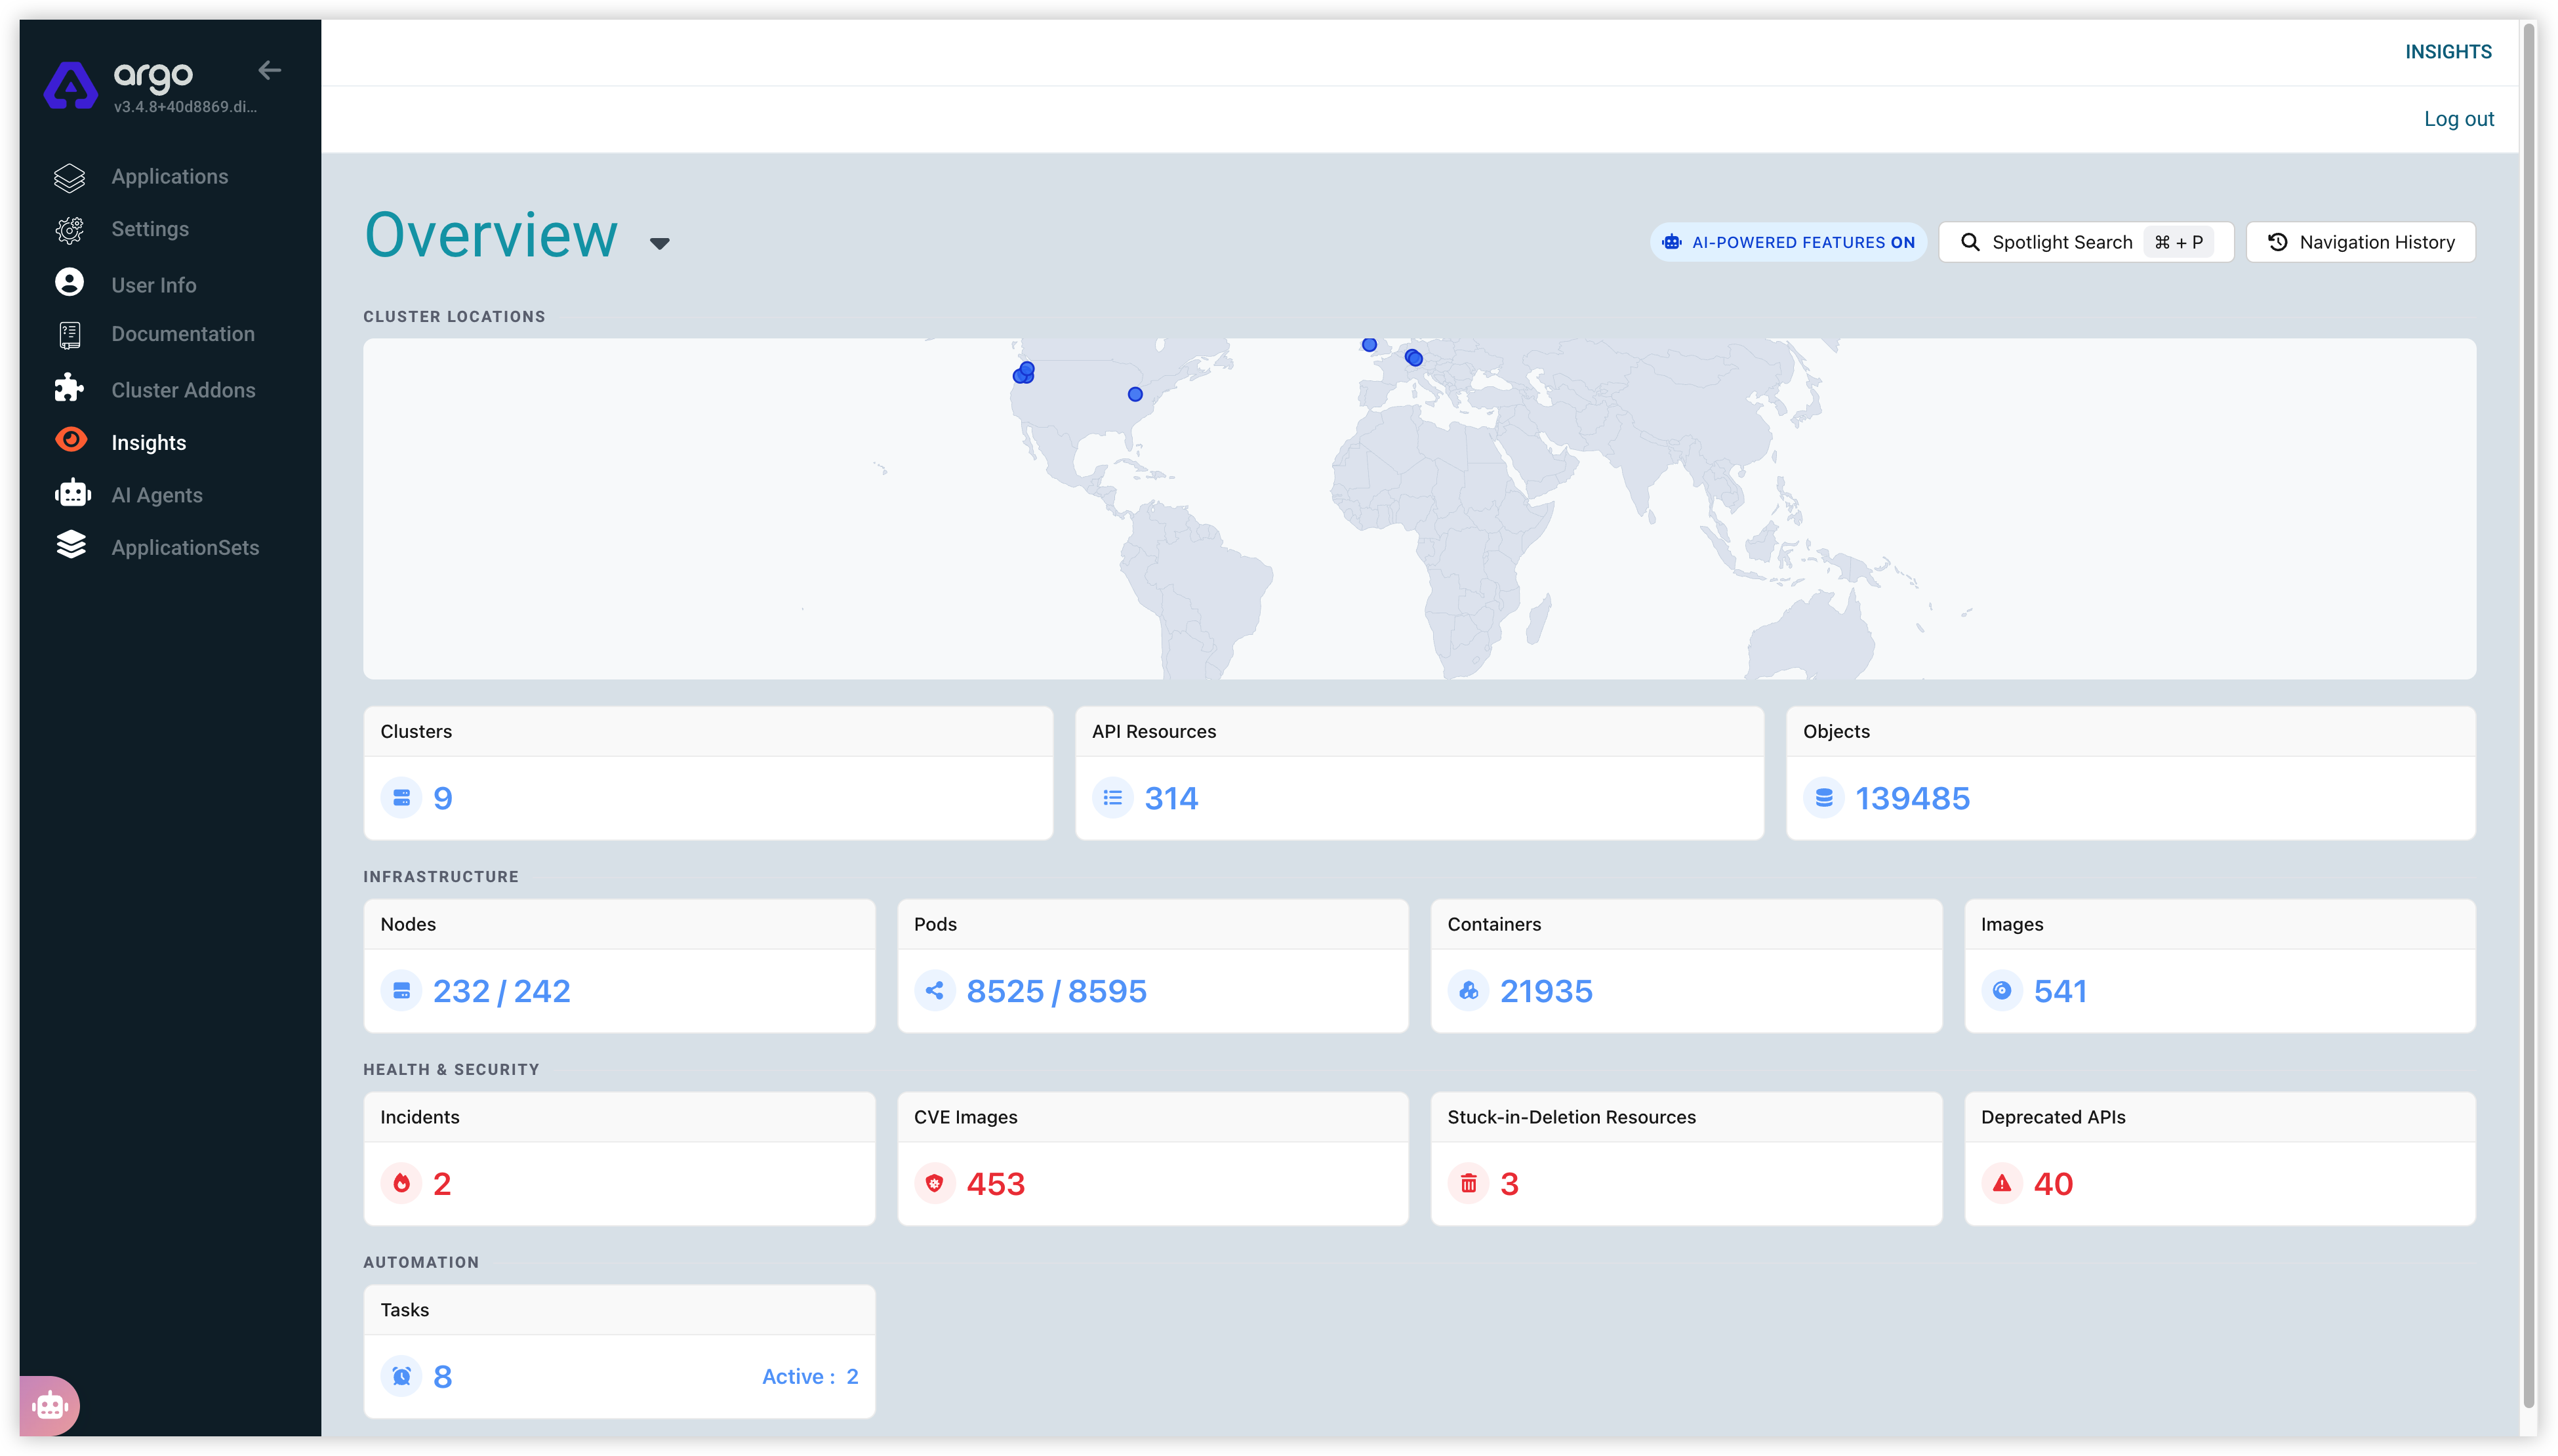The image size is (2558, 1456).
Task: Click the Clusters server icon
Action: [401, 798]
